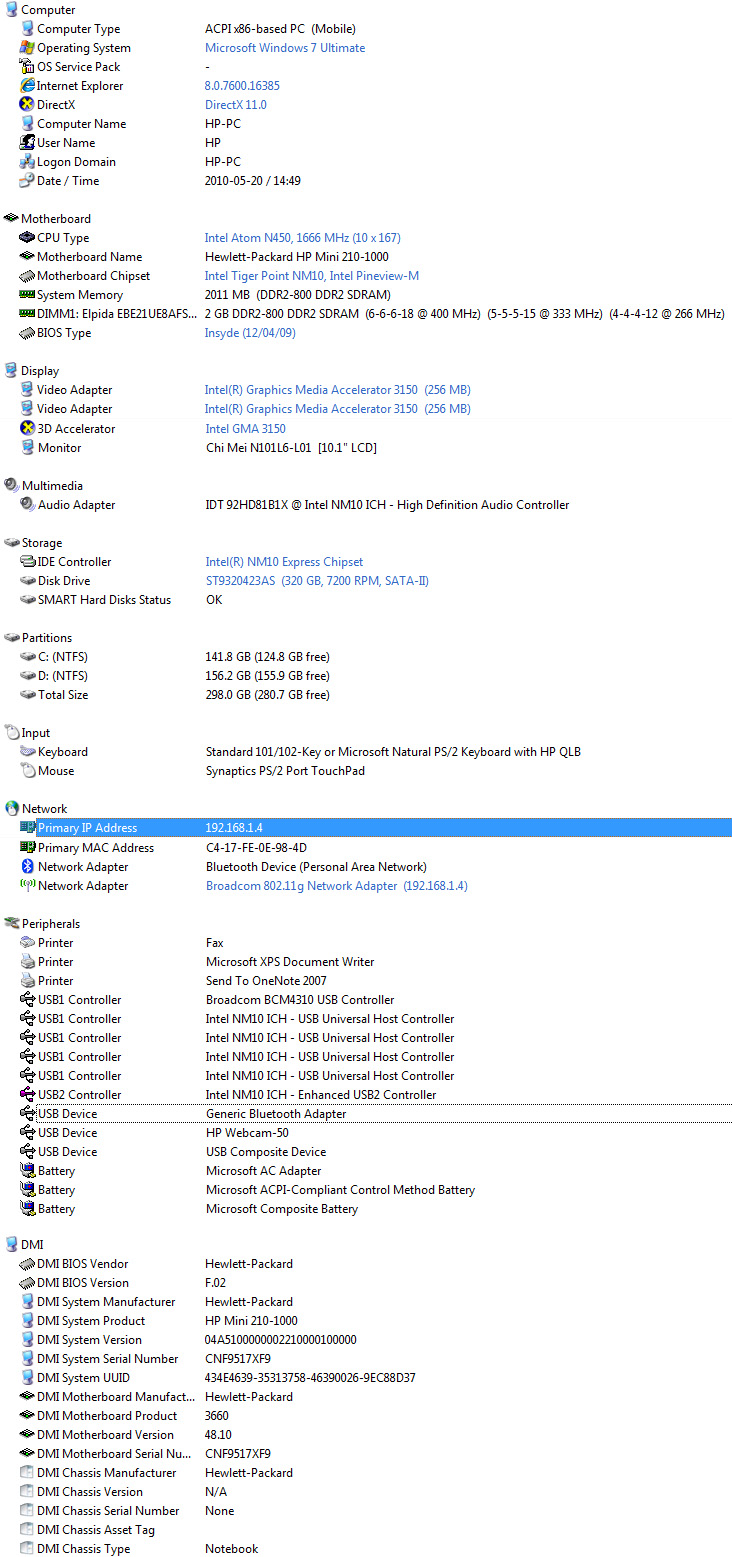Image resolution: width=732 pixels, height=1557 pixels.
Task: Select the Motherboard Name row
Action: coord(366,257)
